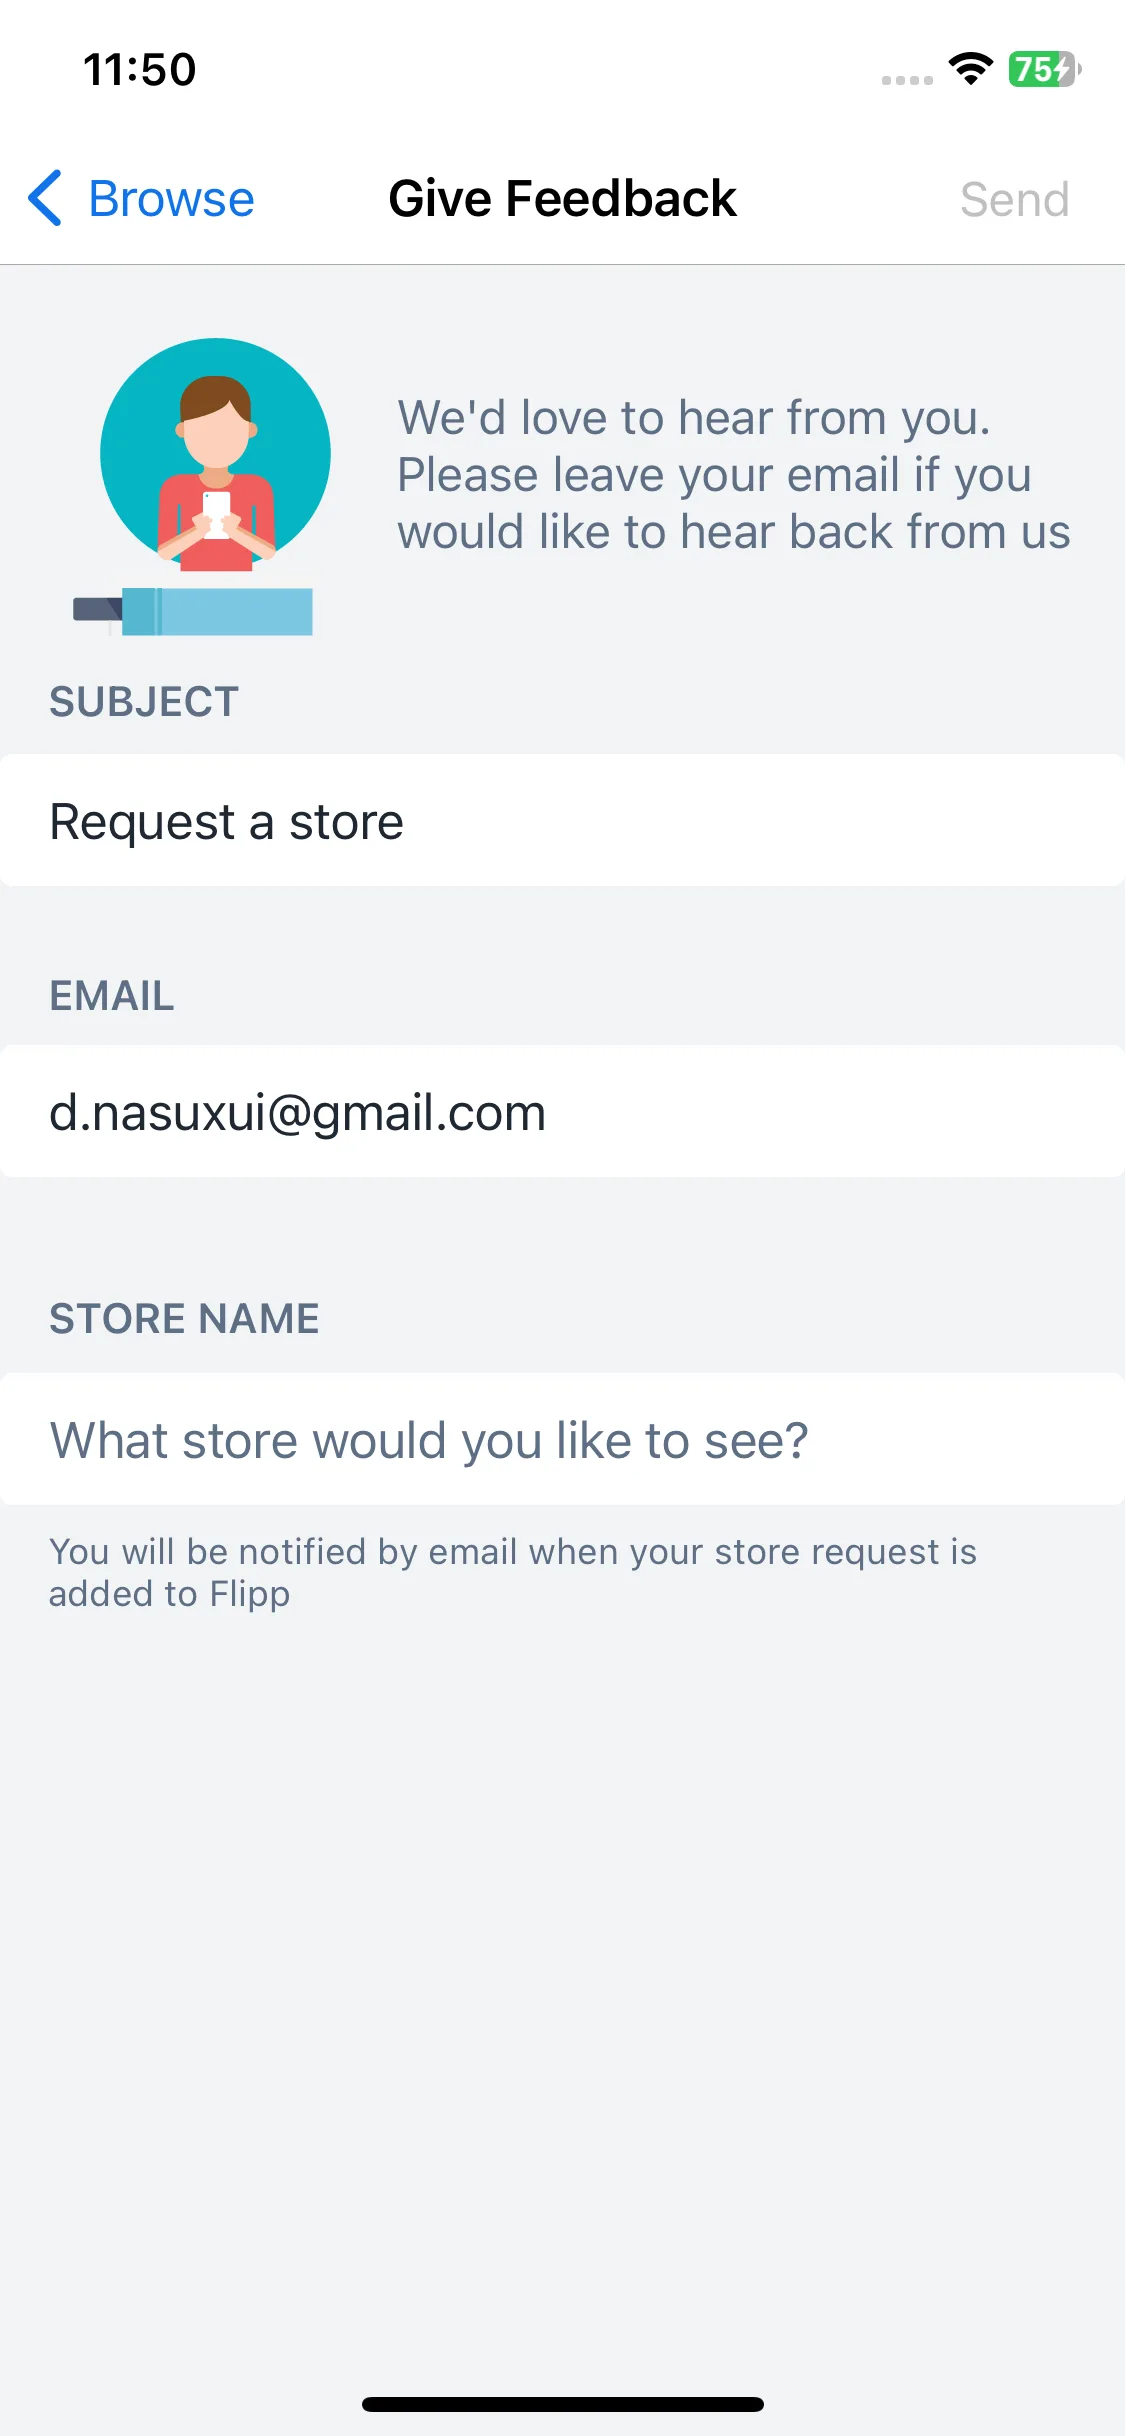Tap the back chevron icon

click(x=45, y=198)
